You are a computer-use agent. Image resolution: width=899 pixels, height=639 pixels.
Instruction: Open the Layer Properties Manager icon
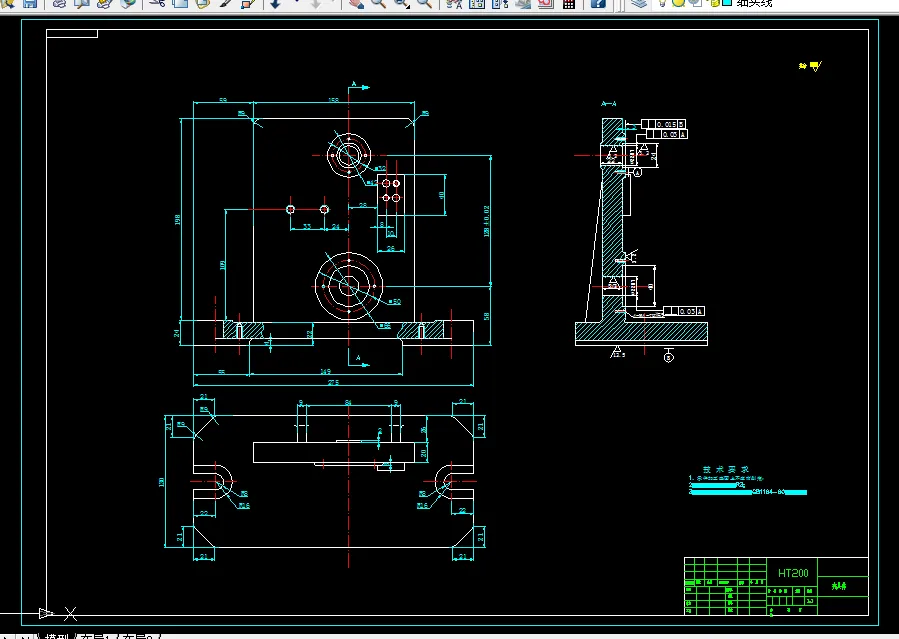click(x=638, y=3)
